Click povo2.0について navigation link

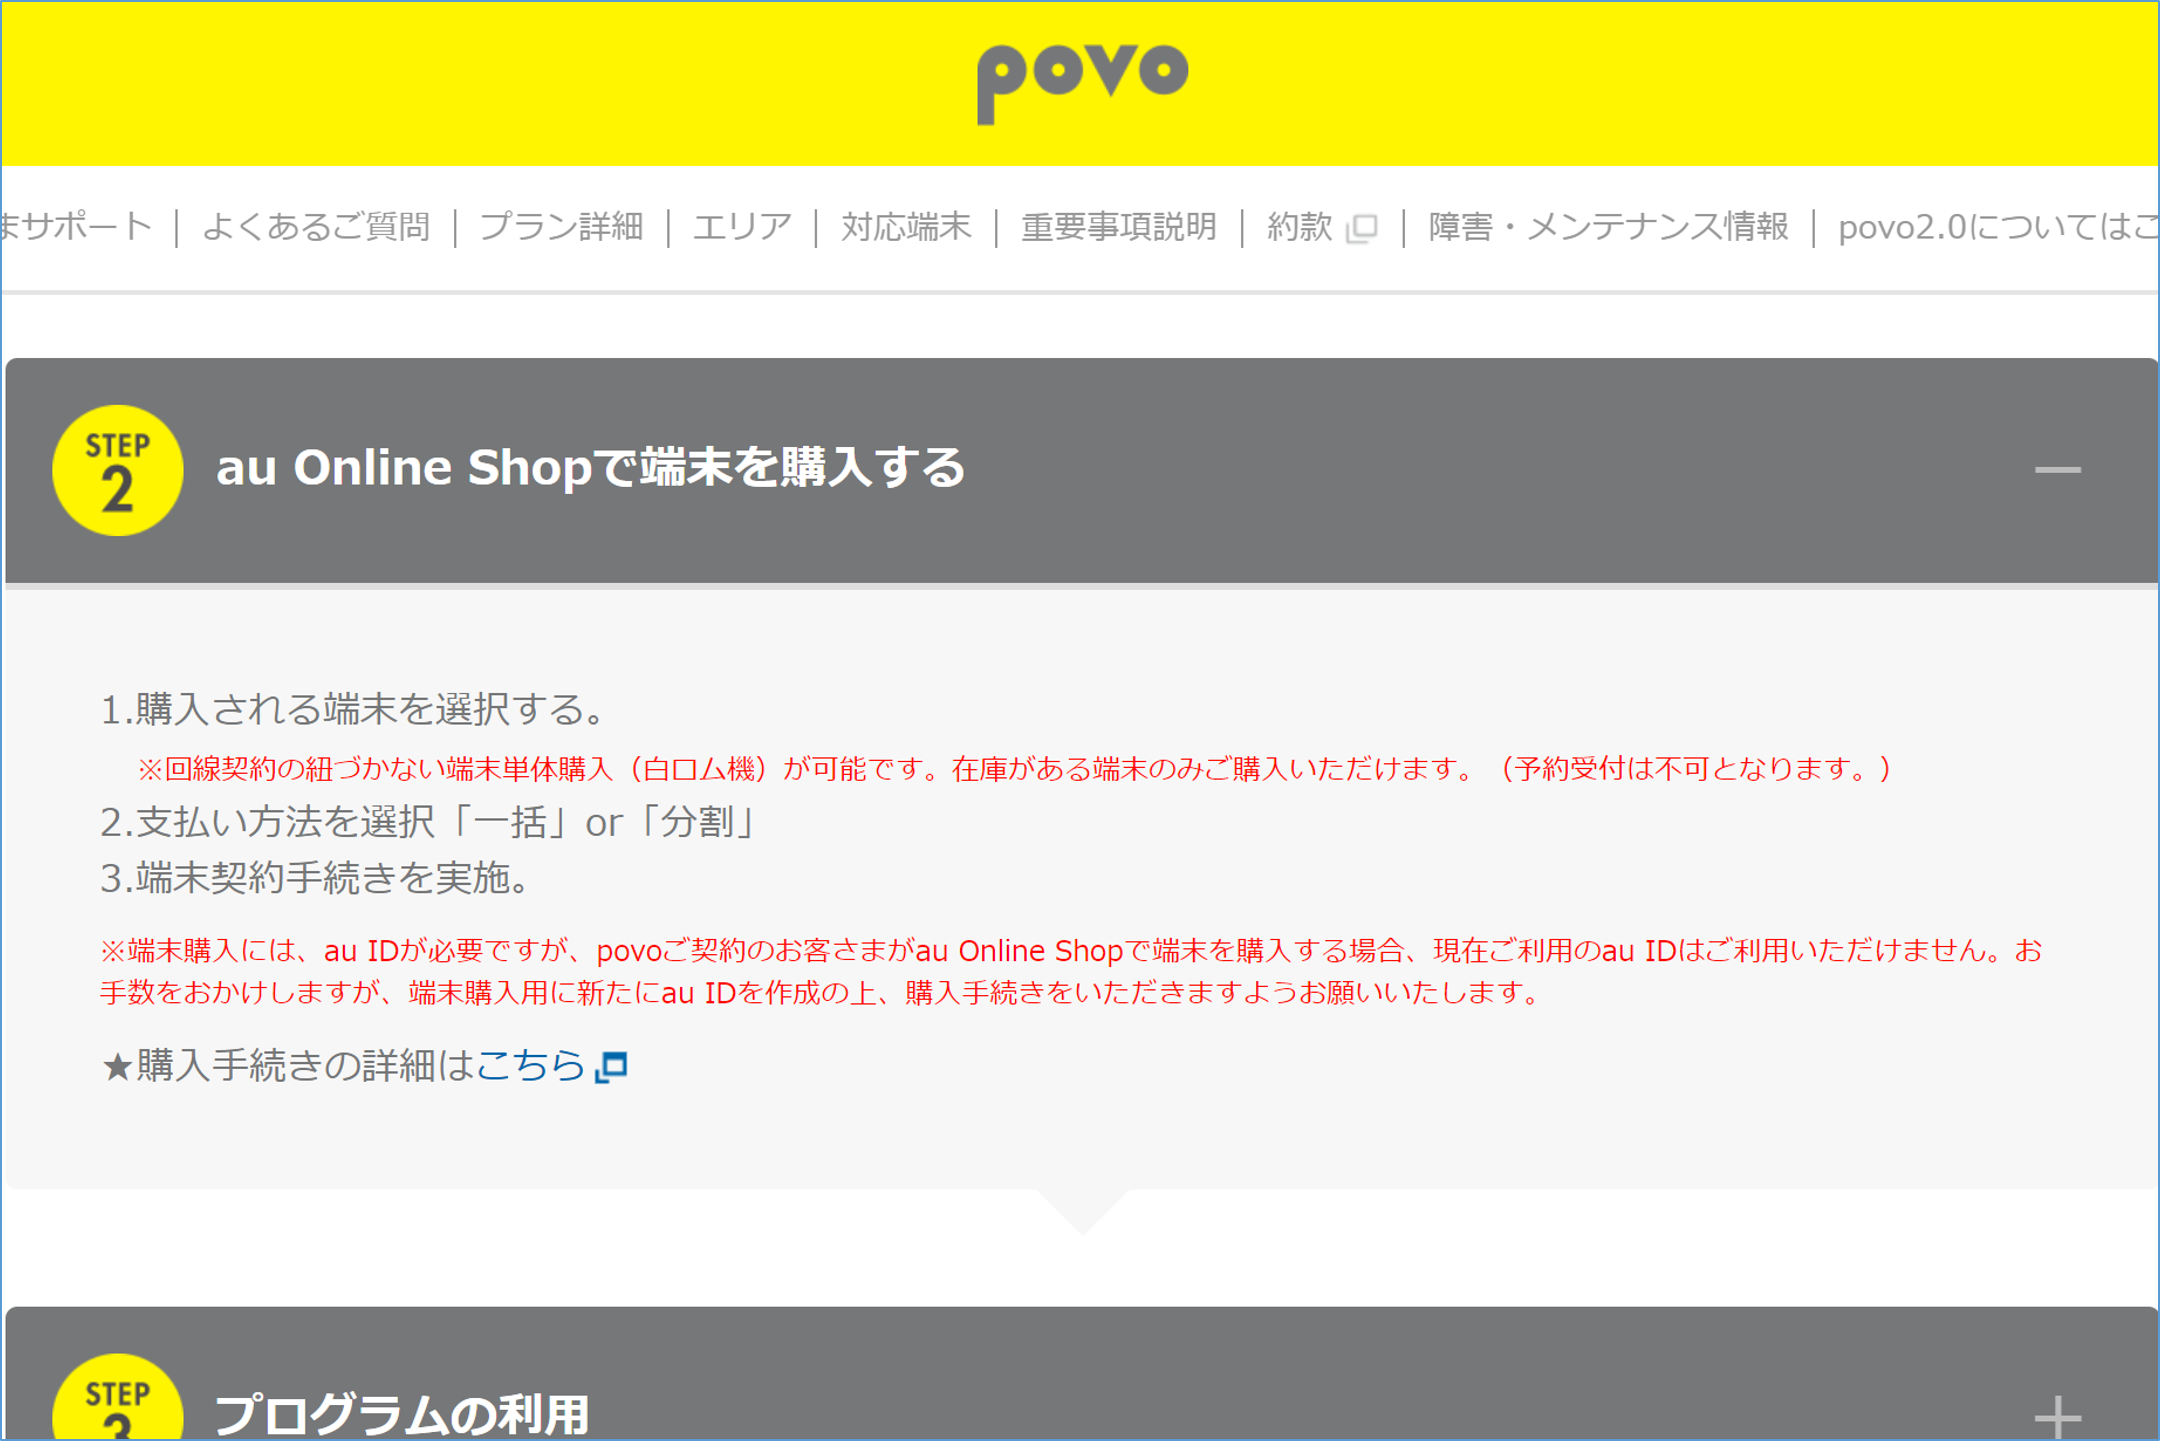click(1995, 227)
